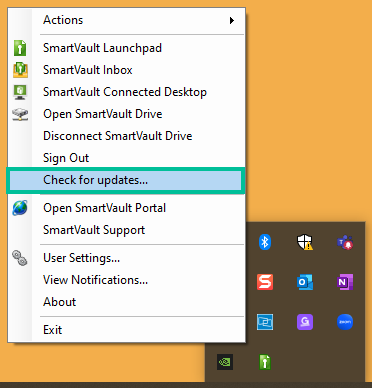Expand the Actions submenu arrow

232,20
